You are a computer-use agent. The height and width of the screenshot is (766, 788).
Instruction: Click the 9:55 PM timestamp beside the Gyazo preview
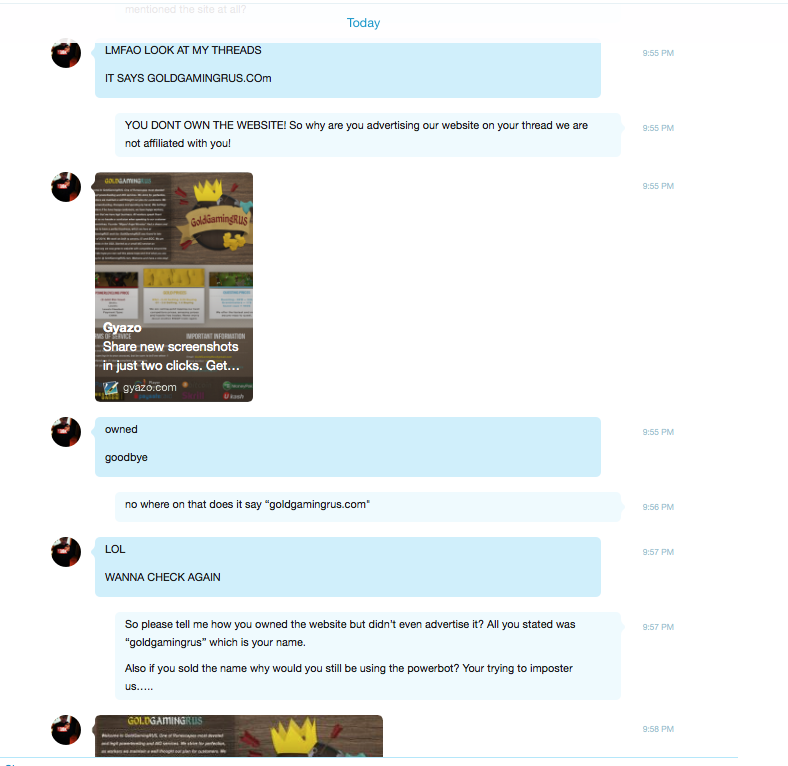(658, 186)
